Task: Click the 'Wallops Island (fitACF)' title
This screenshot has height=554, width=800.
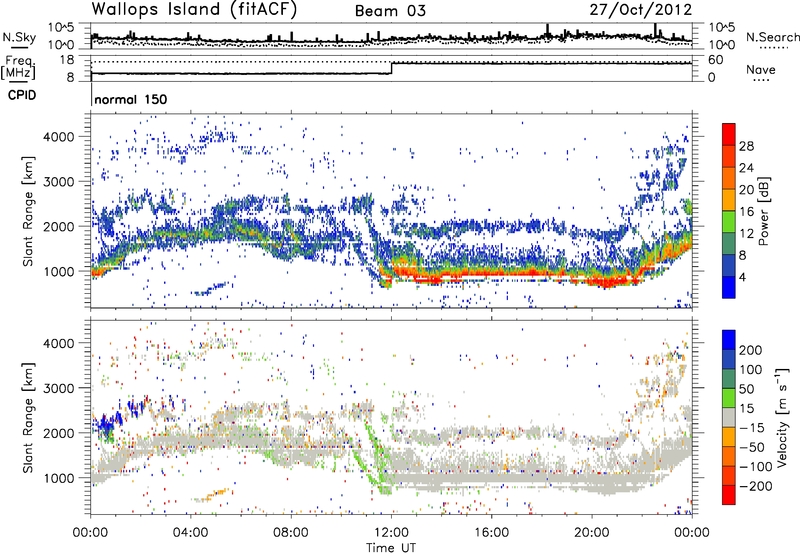Action: pos(193,10)
